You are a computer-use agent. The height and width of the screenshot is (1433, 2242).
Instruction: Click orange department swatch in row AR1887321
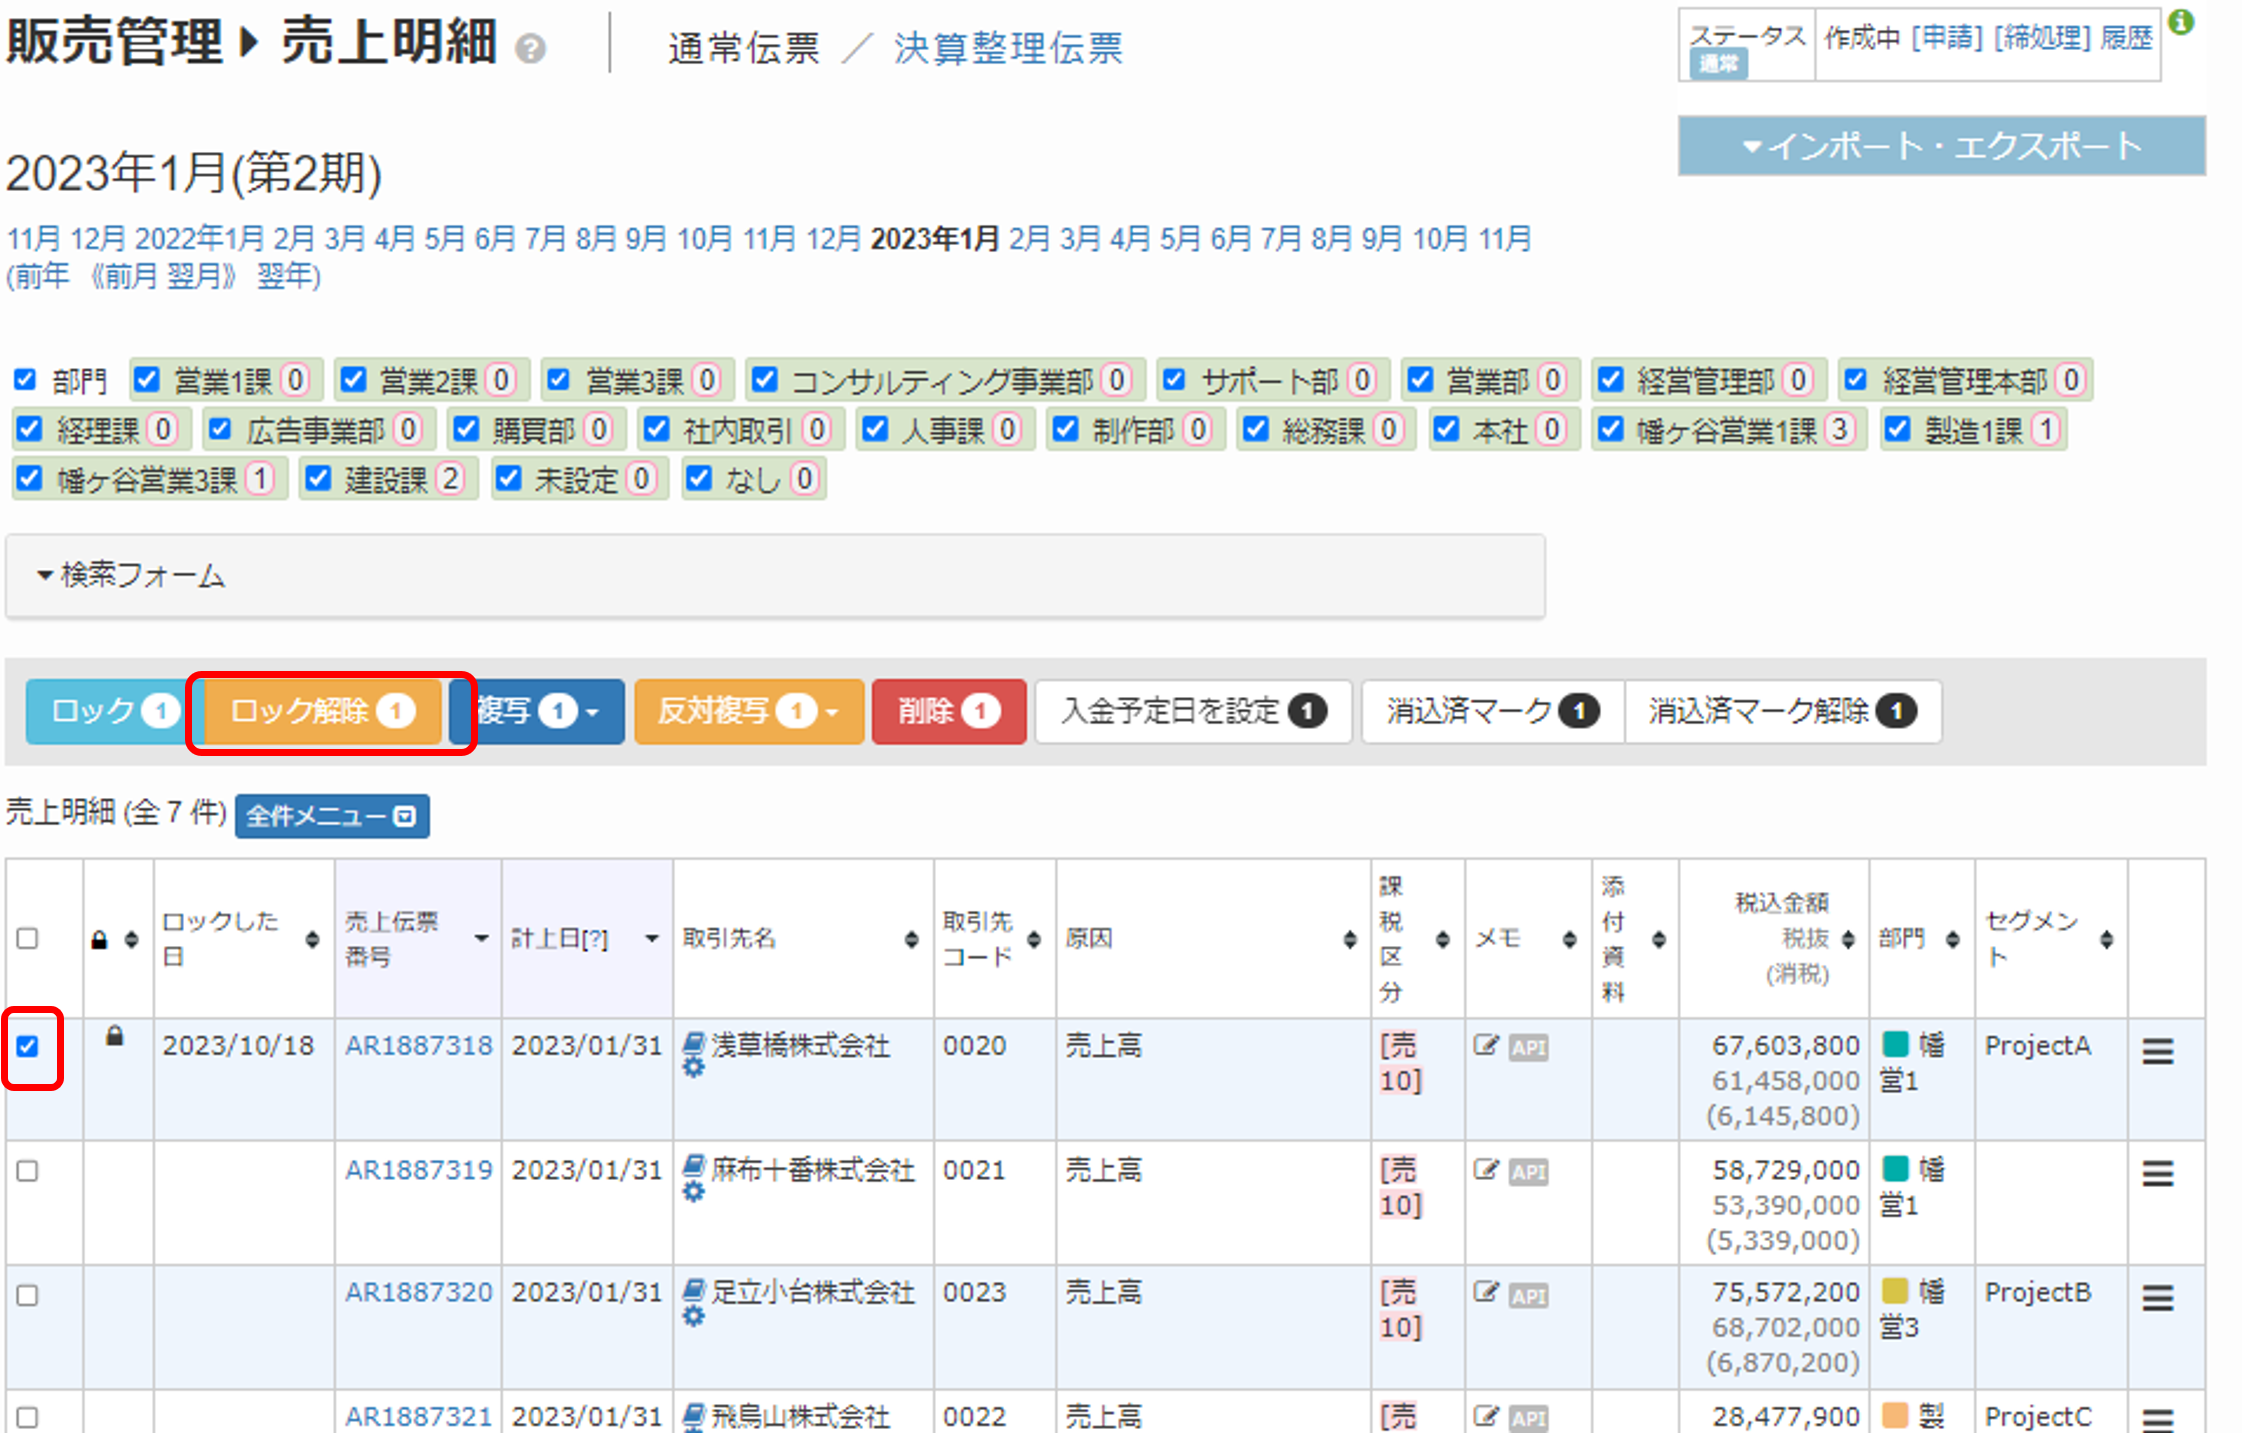1895,1414
